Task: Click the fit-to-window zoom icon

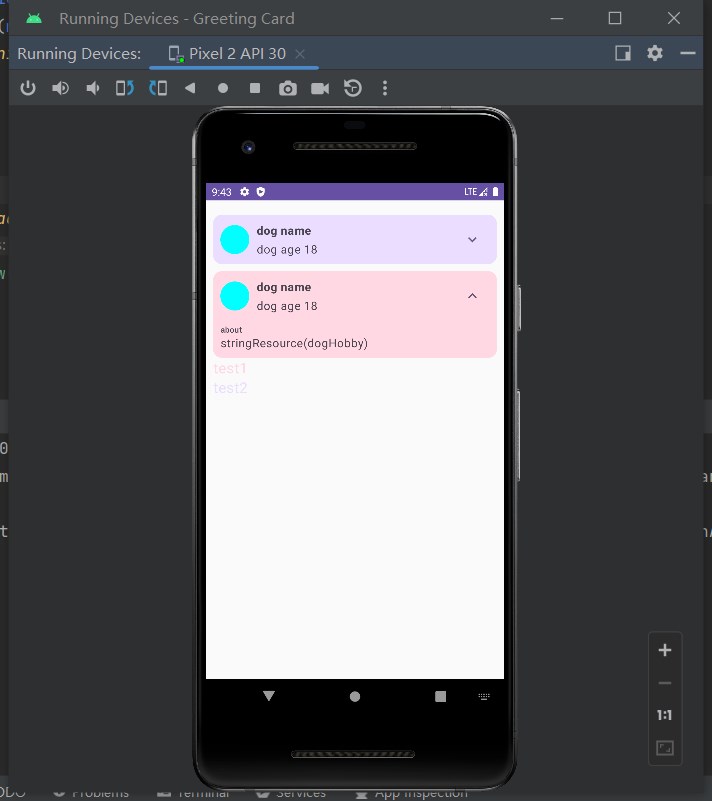Action: 664,748
